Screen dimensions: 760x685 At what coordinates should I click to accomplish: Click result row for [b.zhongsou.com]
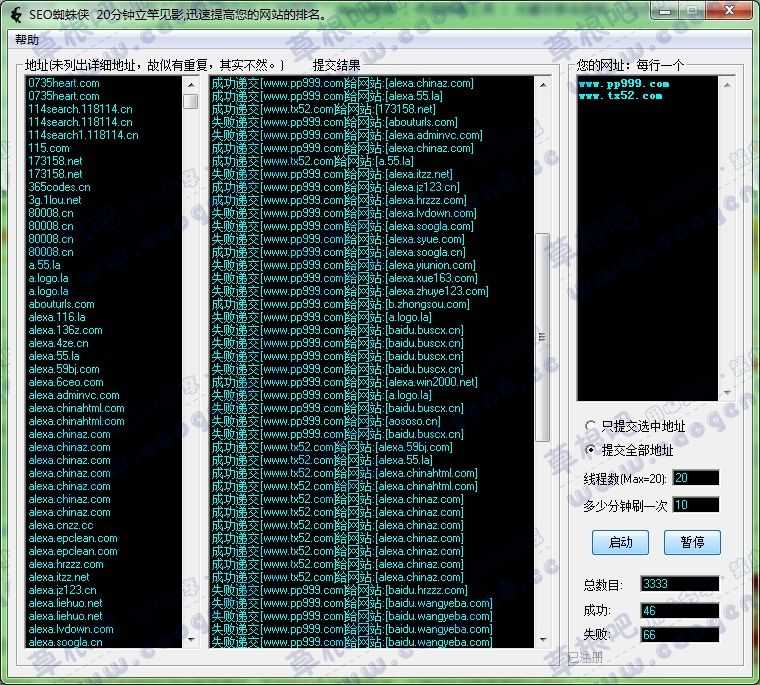coord(341,304)
